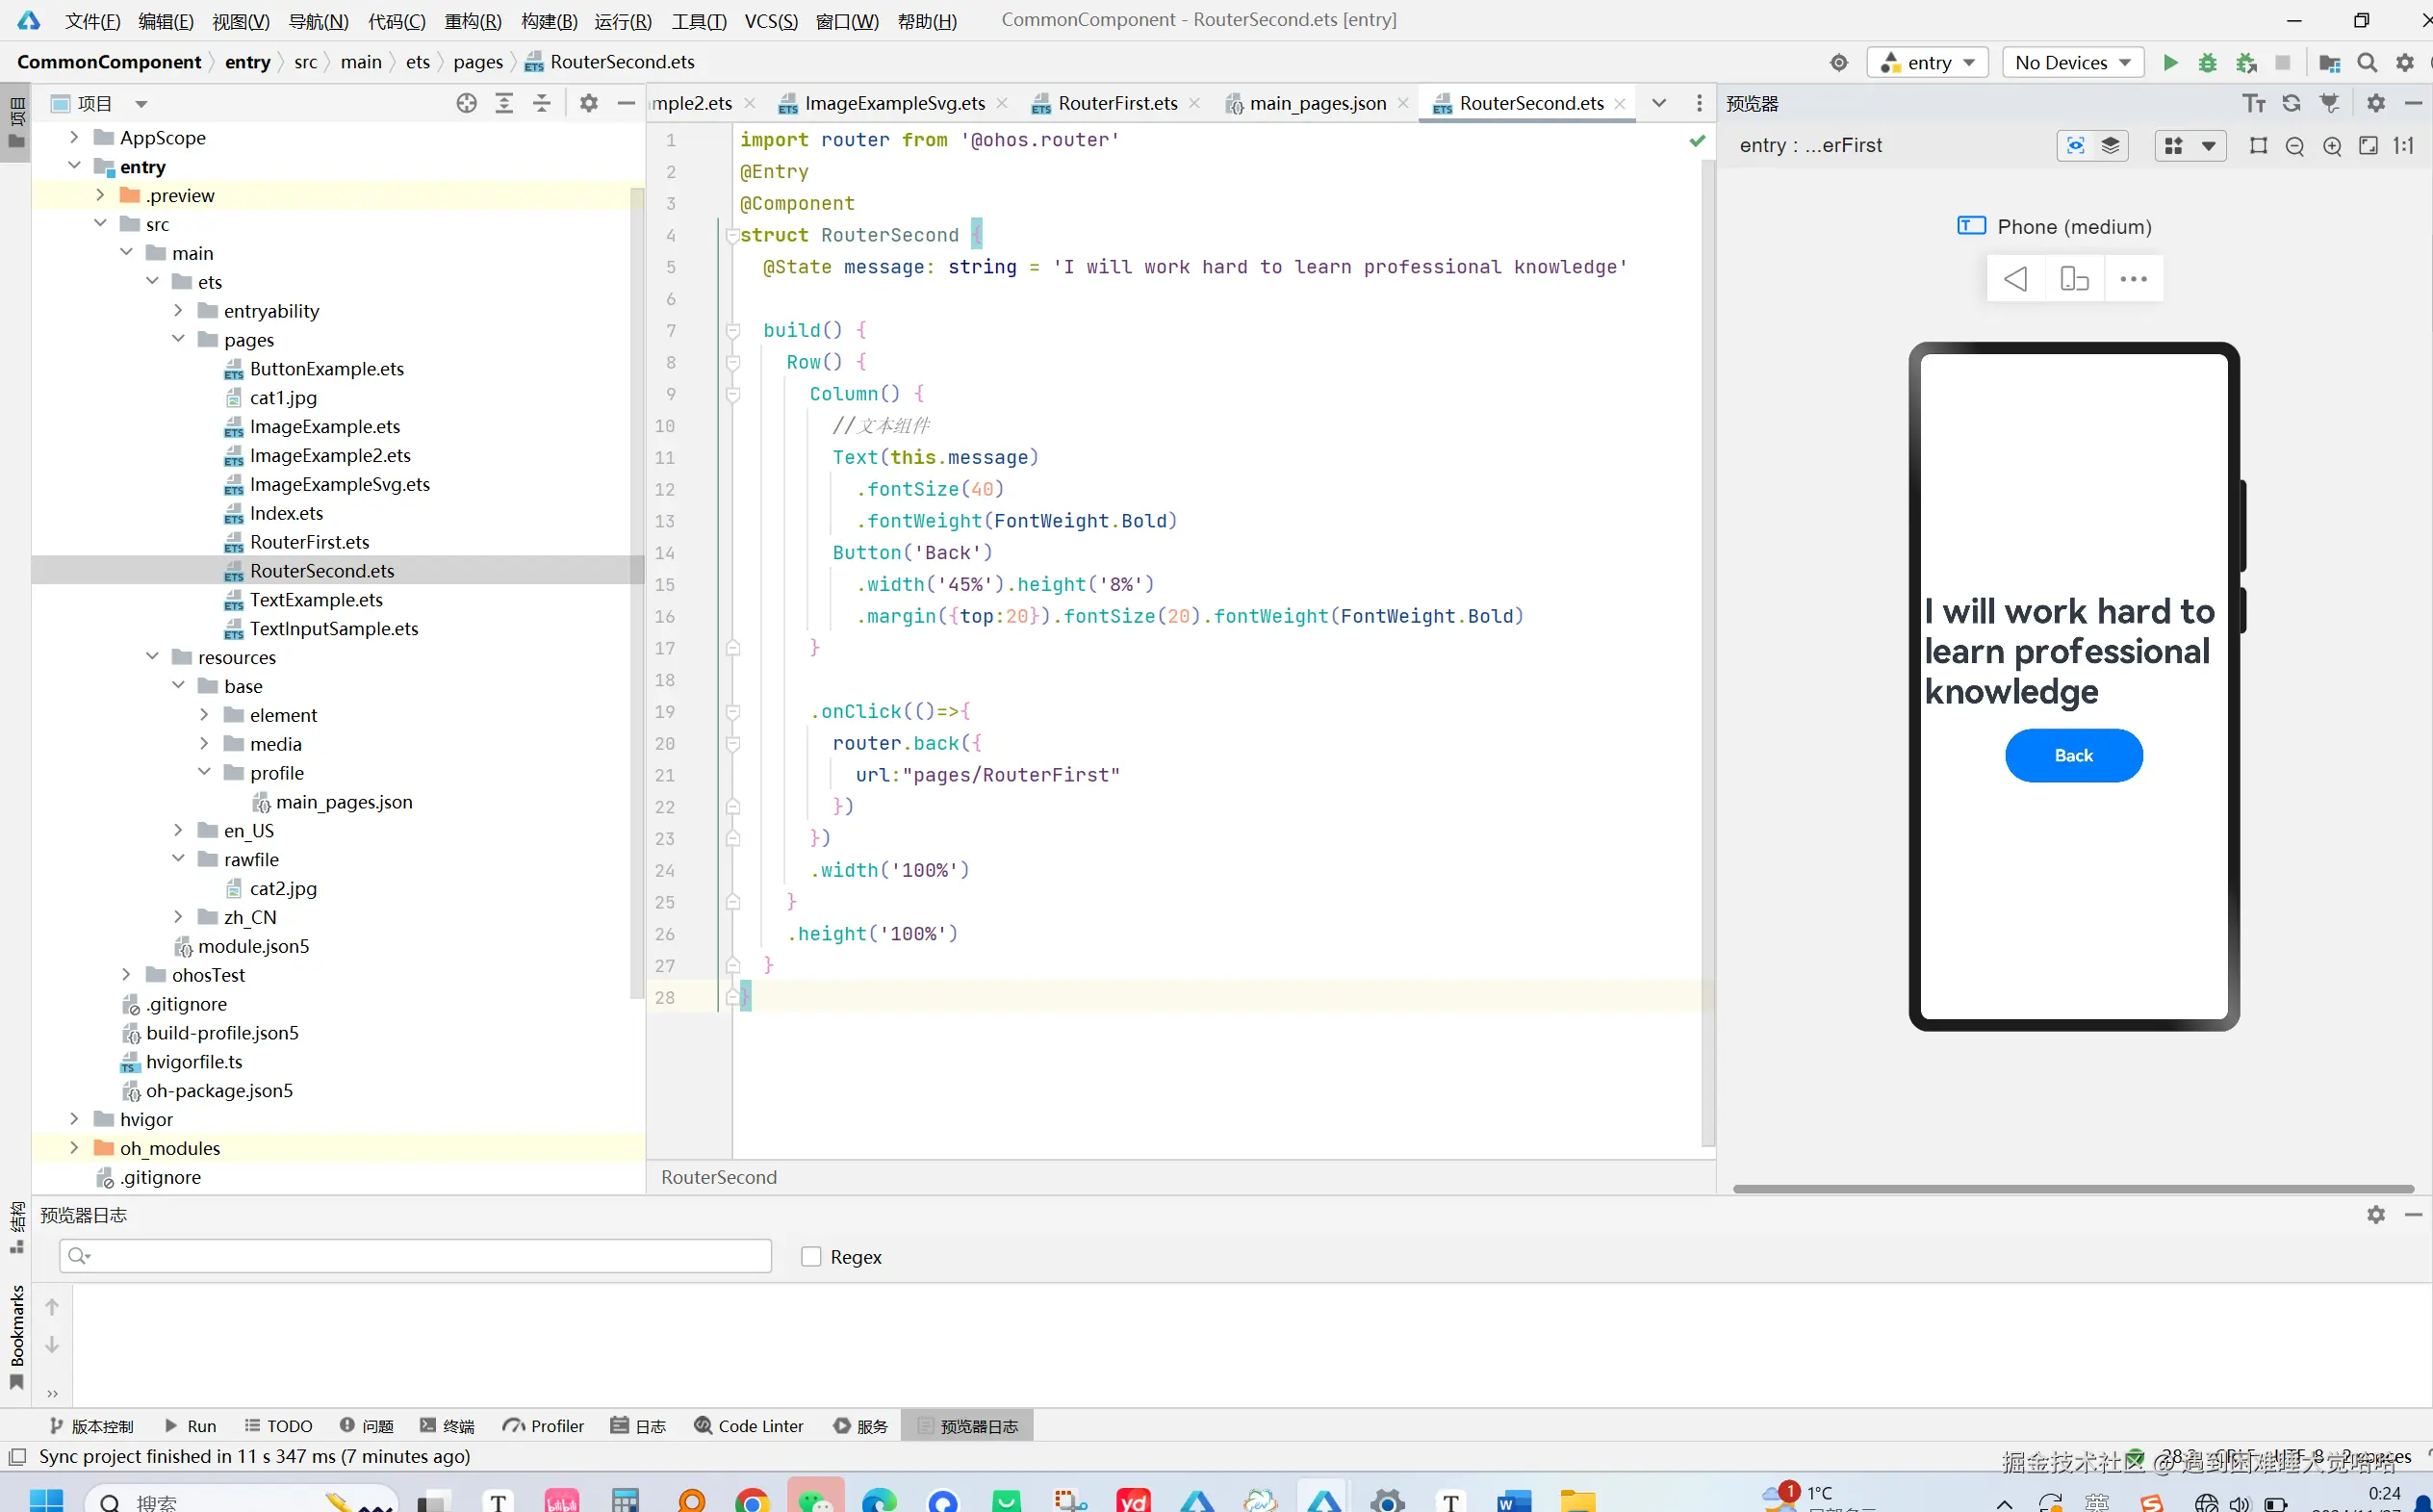This screenshot has width=2433, height=1512.
Task: Click the rotate device orientation icon
Action: coord(2074,279)
